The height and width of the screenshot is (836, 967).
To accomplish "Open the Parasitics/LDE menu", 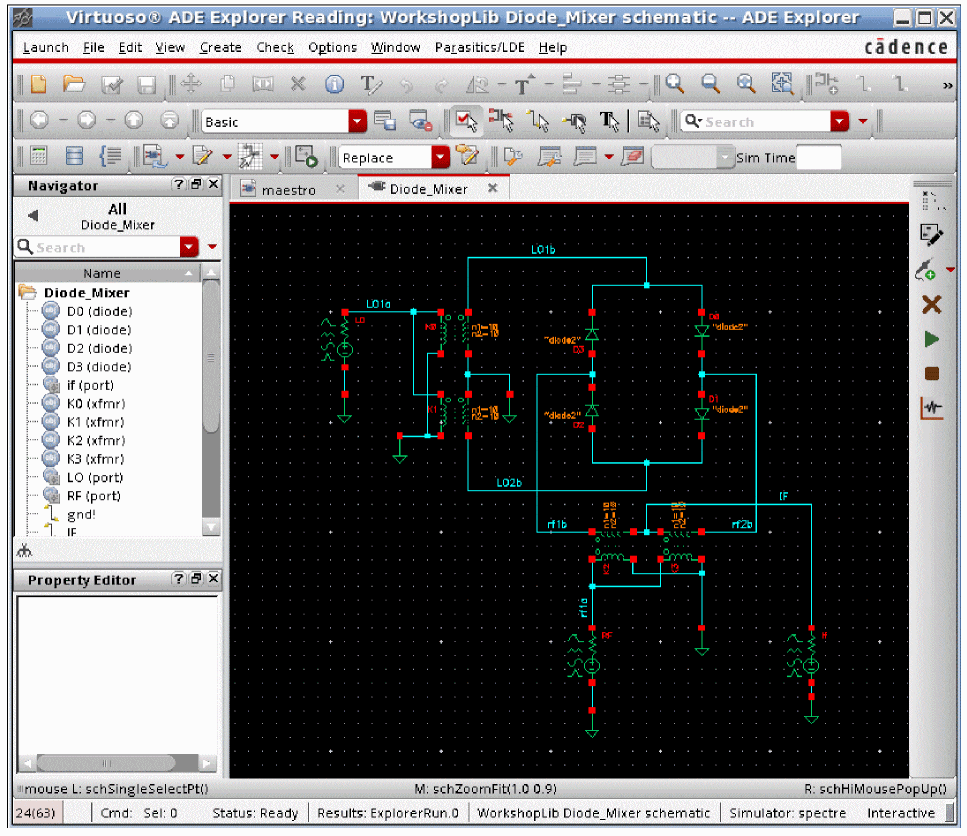I will [481, 47].
